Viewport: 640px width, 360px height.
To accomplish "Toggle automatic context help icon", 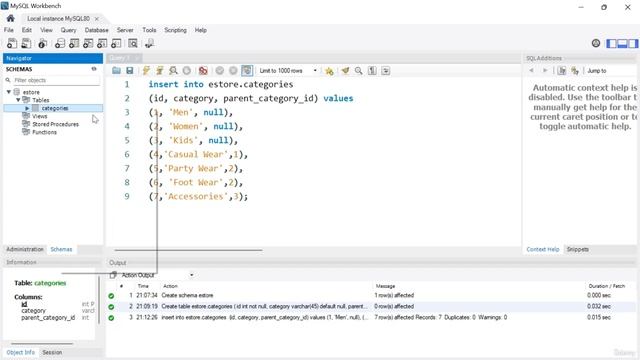I will [575, 71].
